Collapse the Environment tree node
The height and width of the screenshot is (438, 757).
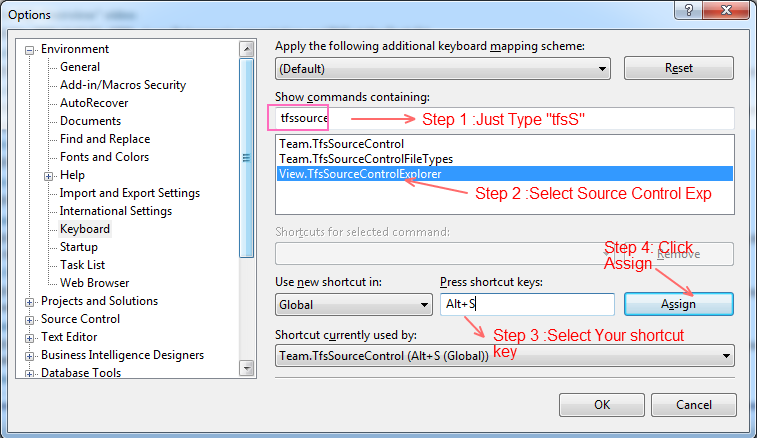[x=30, y=49]
